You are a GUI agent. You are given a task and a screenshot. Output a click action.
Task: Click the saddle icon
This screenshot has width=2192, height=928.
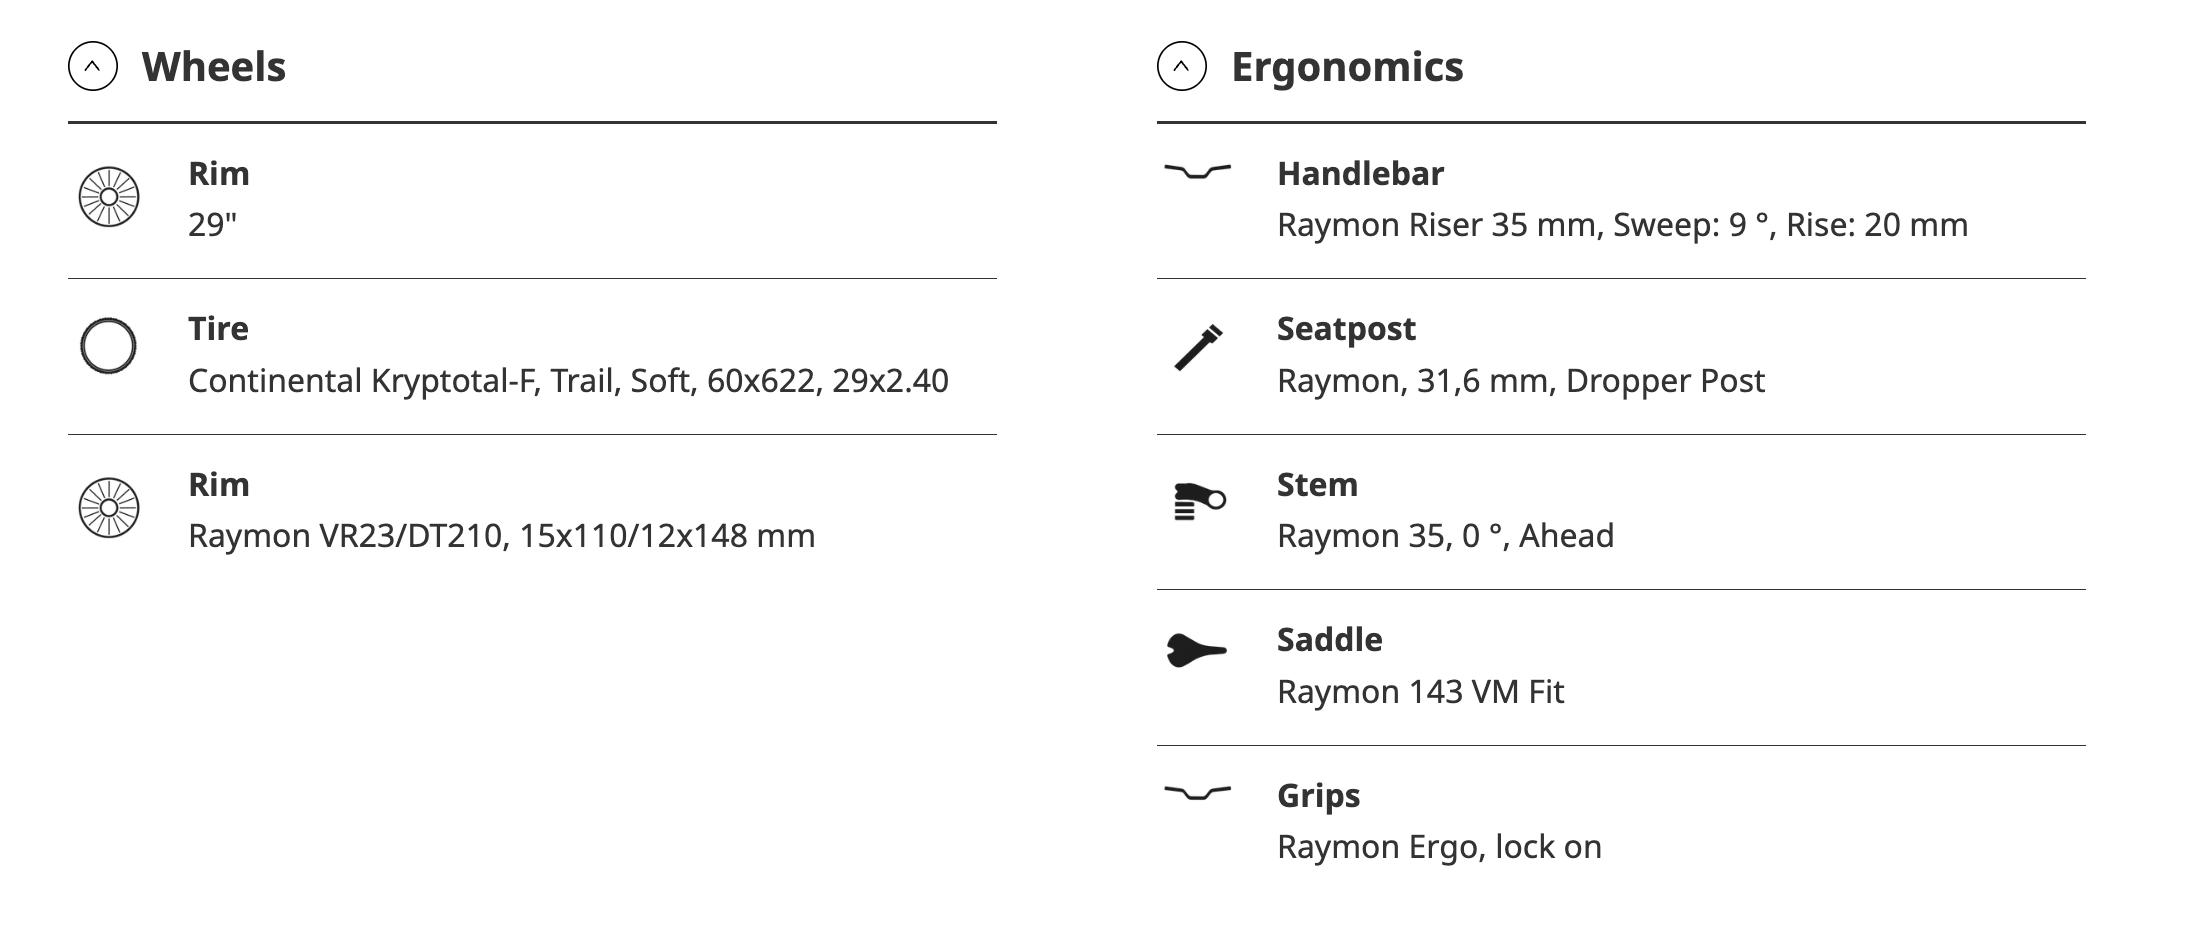point(1196,651)
